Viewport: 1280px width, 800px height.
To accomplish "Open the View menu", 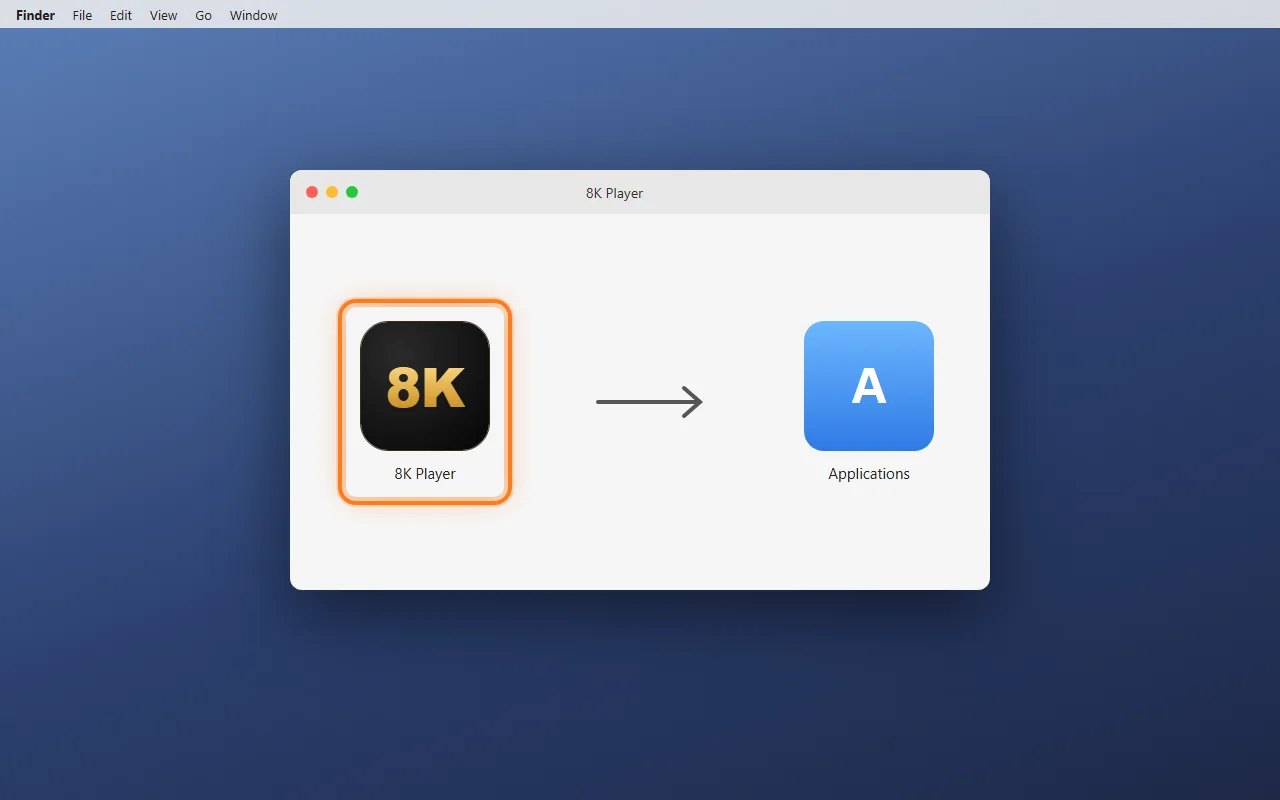I will tap(164, 15).
